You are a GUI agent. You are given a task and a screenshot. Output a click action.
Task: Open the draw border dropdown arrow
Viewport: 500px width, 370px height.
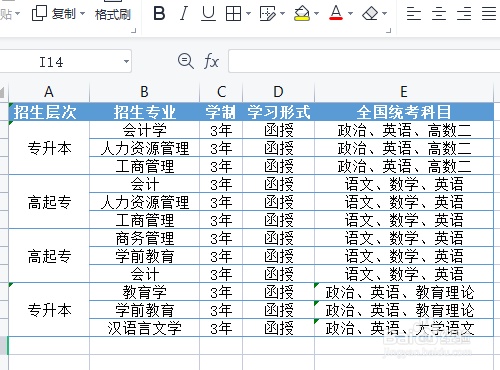tap(283, 14)
